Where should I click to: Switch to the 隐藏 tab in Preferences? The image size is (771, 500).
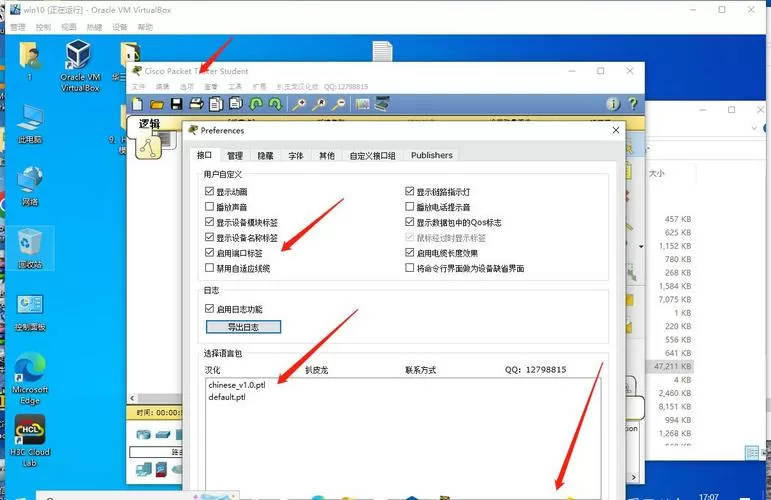coord(266,156)
